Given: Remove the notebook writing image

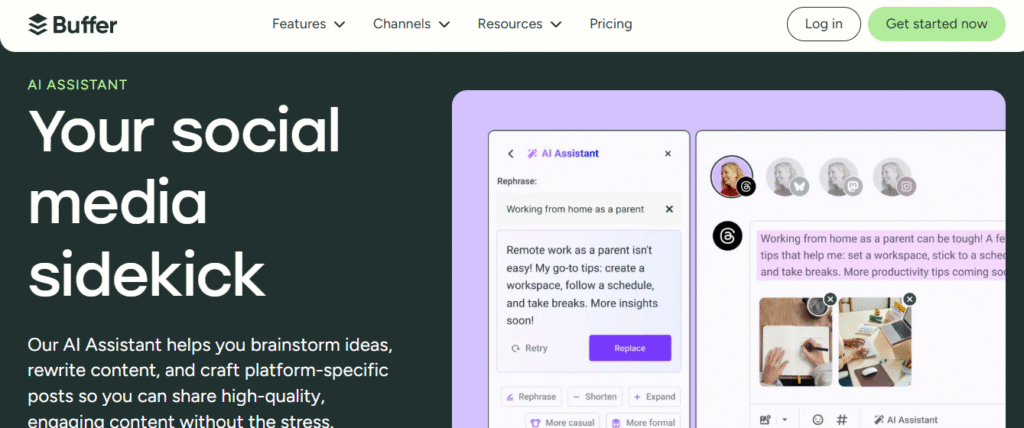Looking at the screenshot, I should (830, 299).
